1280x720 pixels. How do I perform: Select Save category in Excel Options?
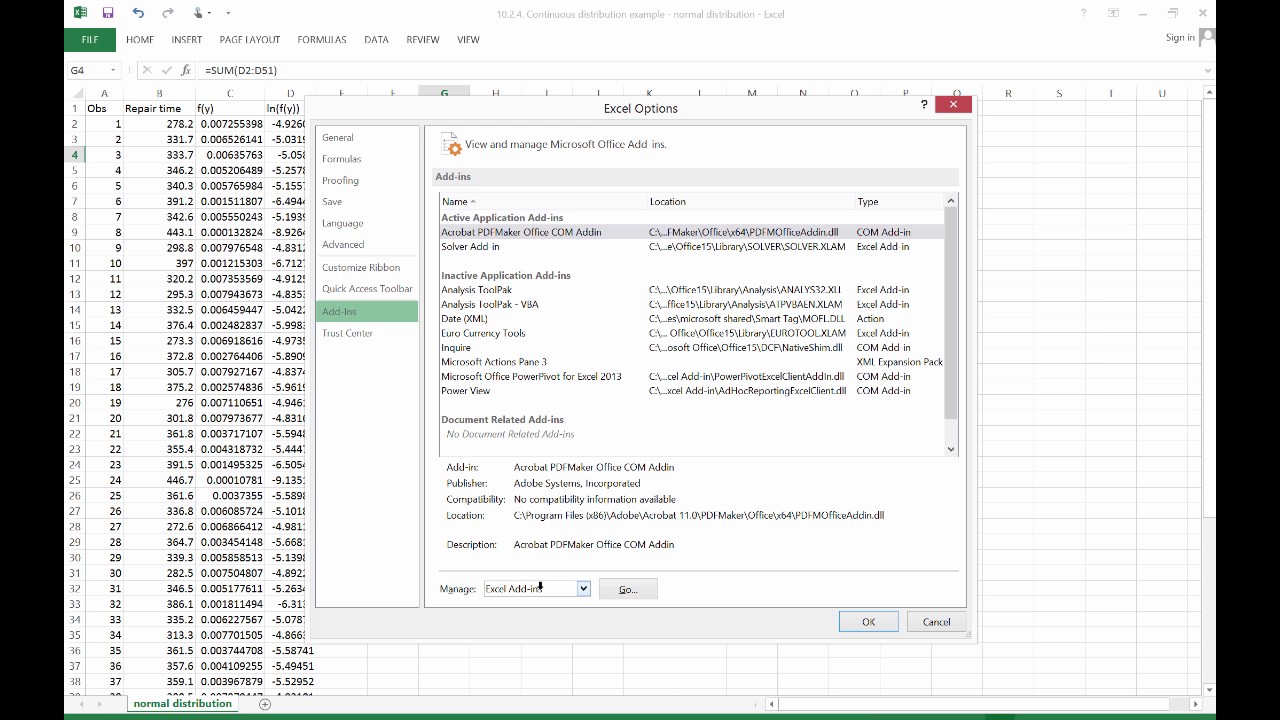367,202
